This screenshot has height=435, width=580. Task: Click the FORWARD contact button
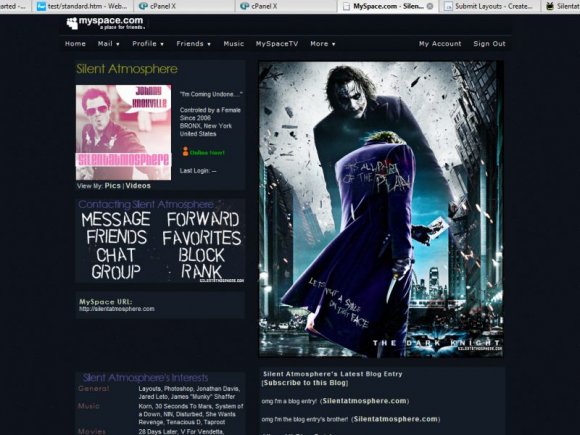203,219
